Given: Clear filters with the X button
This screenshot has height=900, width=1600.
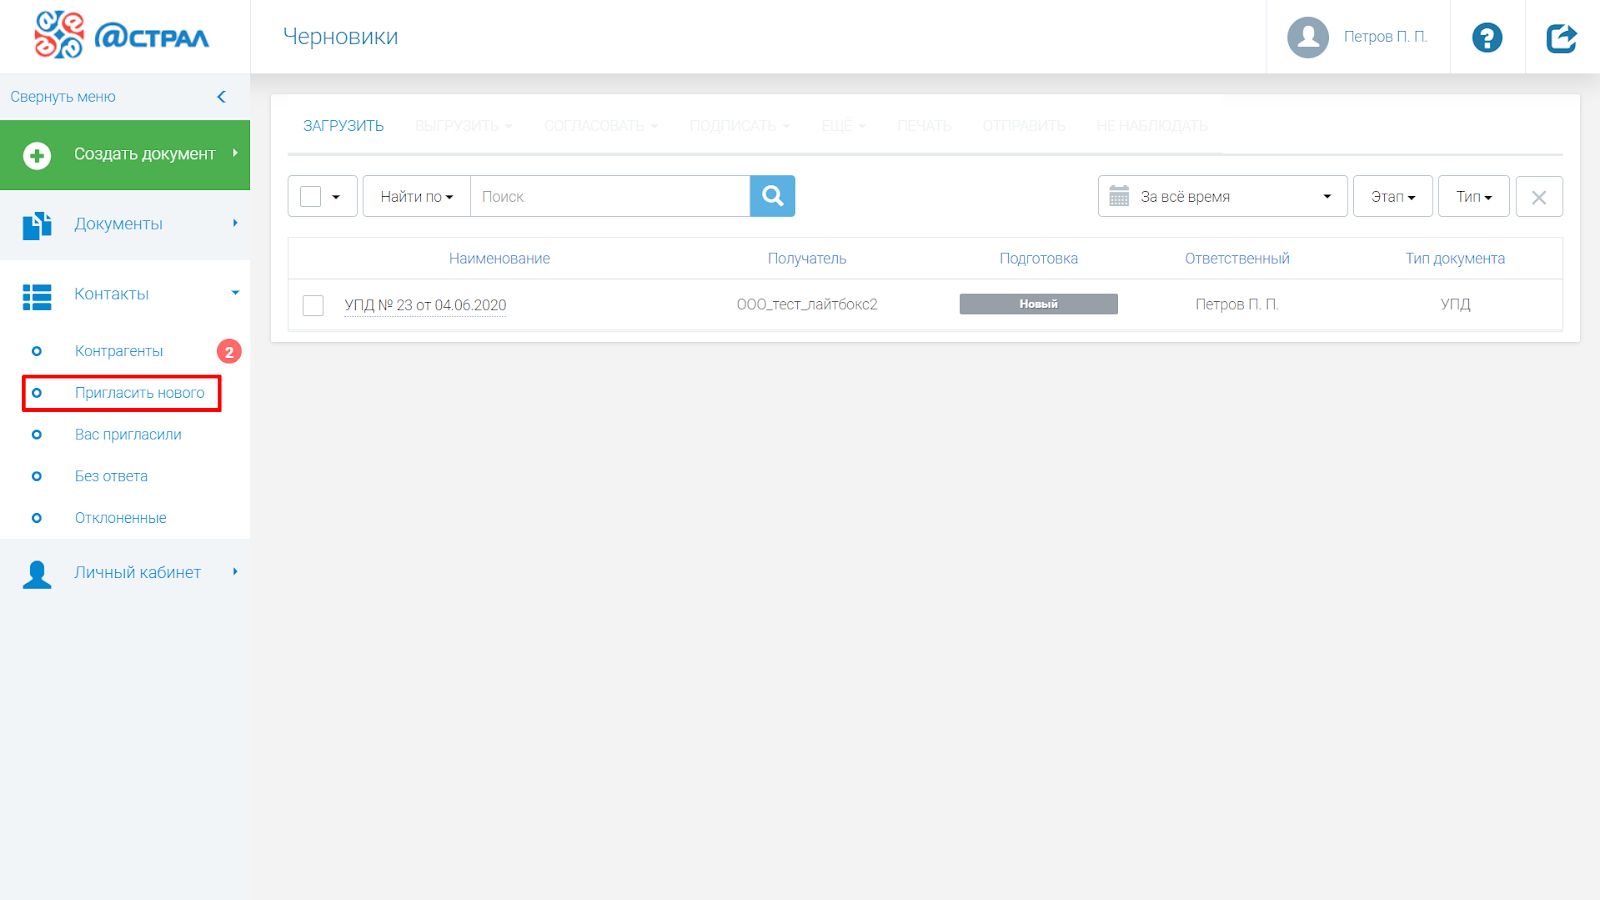Looking at the screenshot, I should tap(1539, 196).
